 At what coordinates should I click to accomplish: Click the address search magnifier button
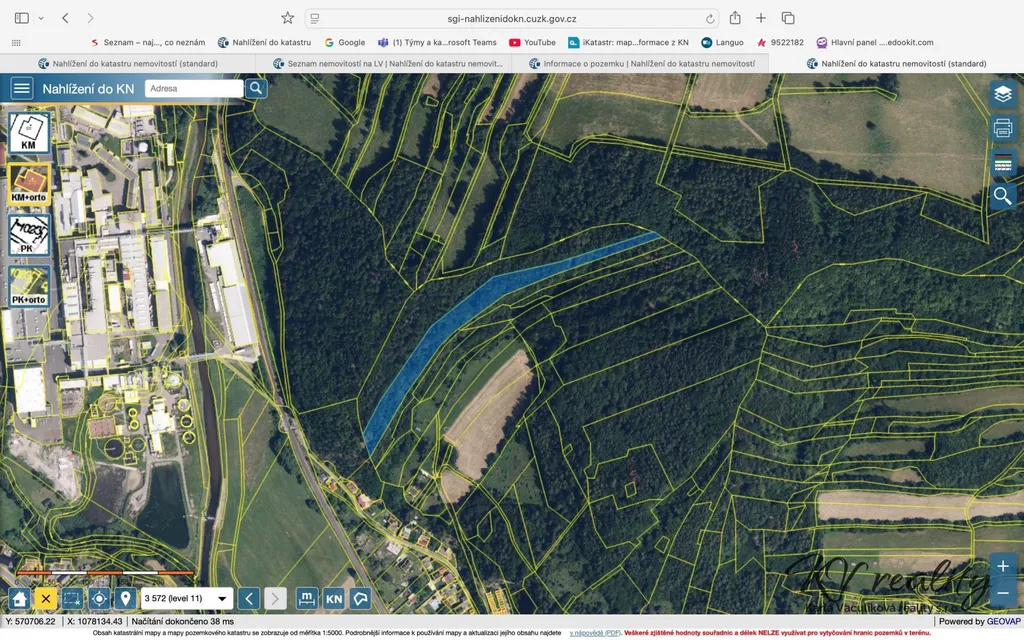(x=256, y=89)
